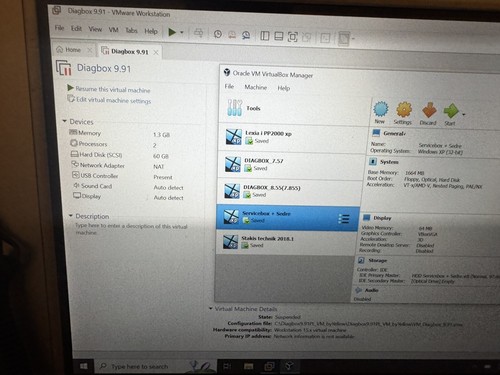Collapse the Description section
Viewport: 500px width, 375px height.
point(71,216)
